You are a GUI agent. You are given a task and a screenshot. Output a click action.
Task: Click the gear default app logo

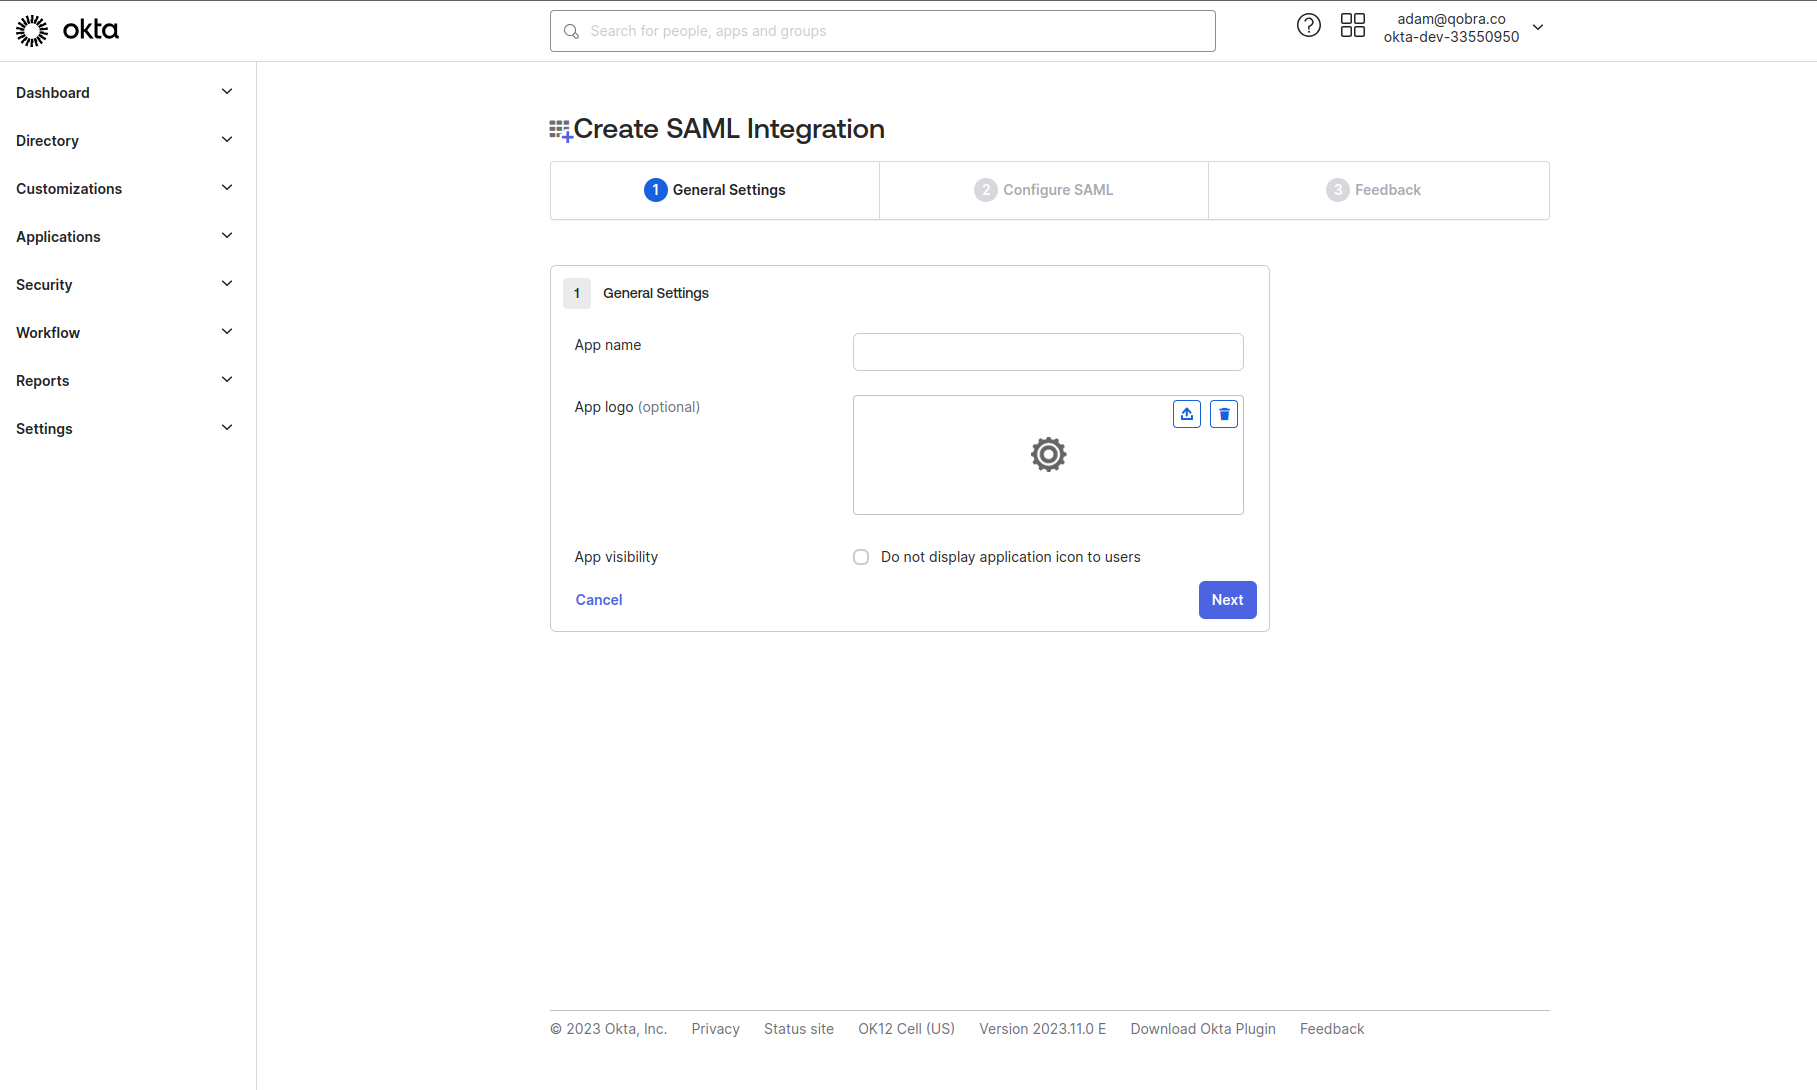point(1048,455)
